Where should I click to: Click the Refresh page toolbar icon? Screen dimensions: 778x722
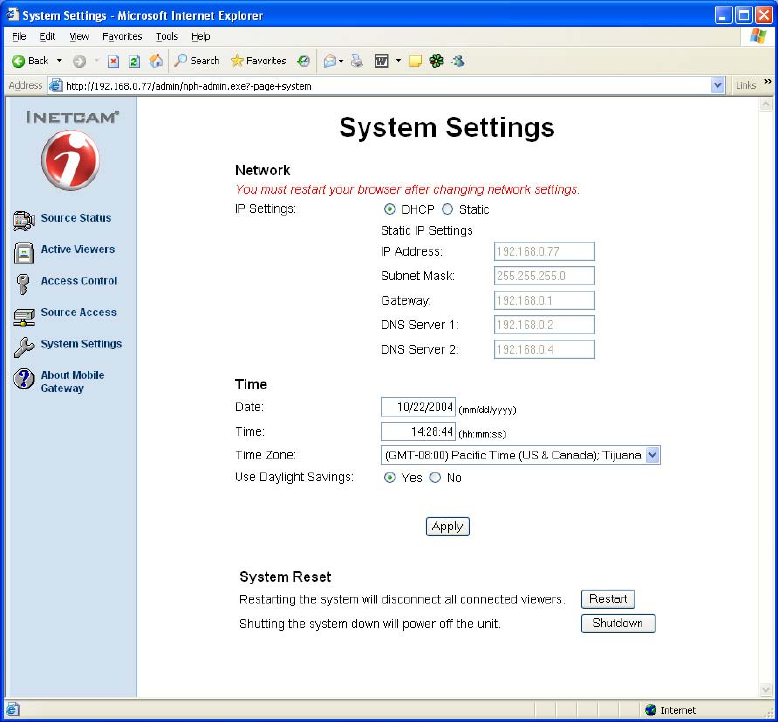click(x=134, y=61)
